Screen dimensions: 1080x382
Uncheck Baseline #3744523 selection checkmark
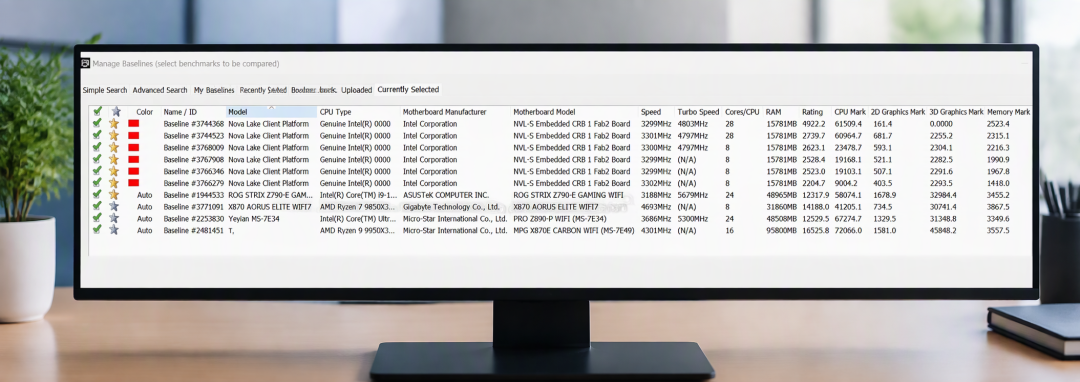point(97,136)
